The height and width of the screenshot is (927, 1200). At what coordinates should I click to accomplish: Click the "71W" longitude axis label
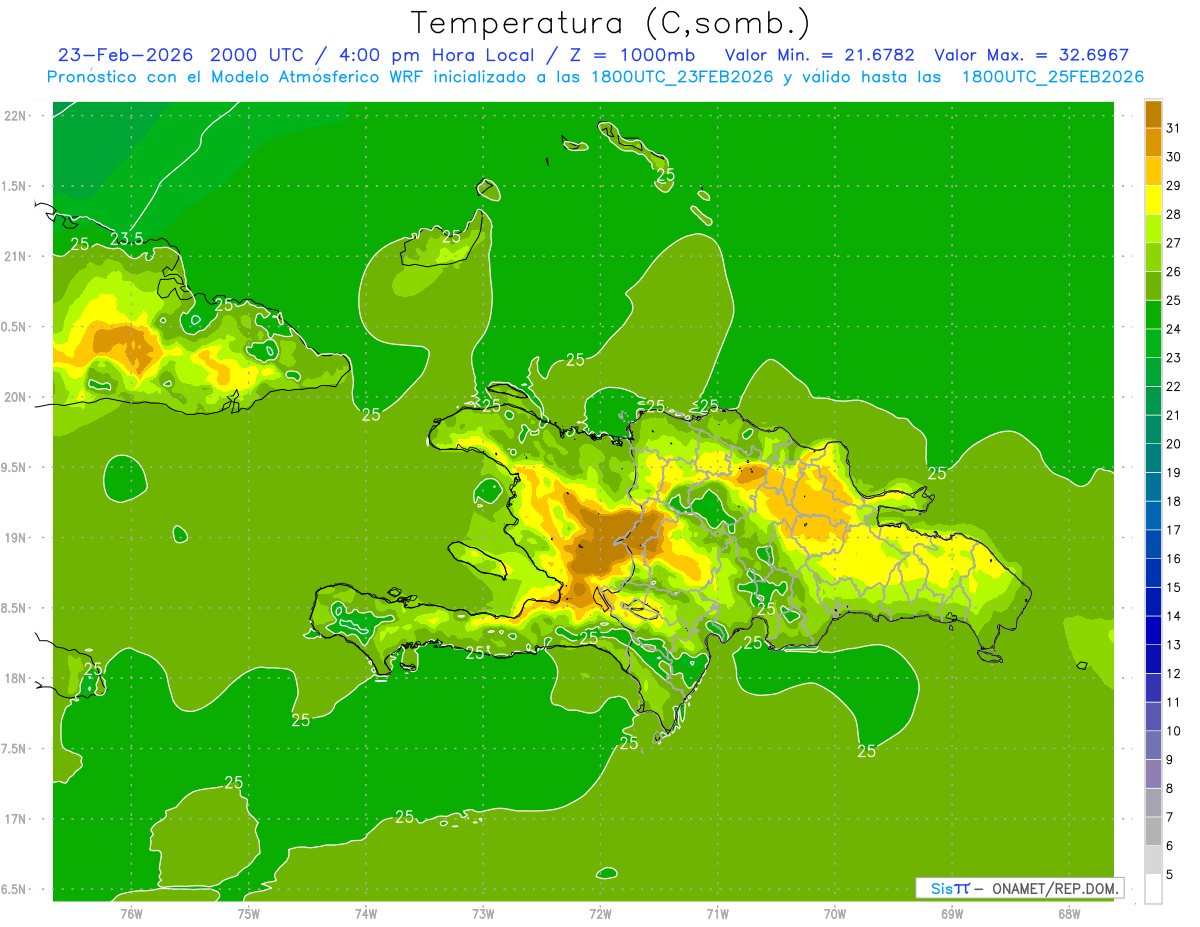[x=717, y=913]
